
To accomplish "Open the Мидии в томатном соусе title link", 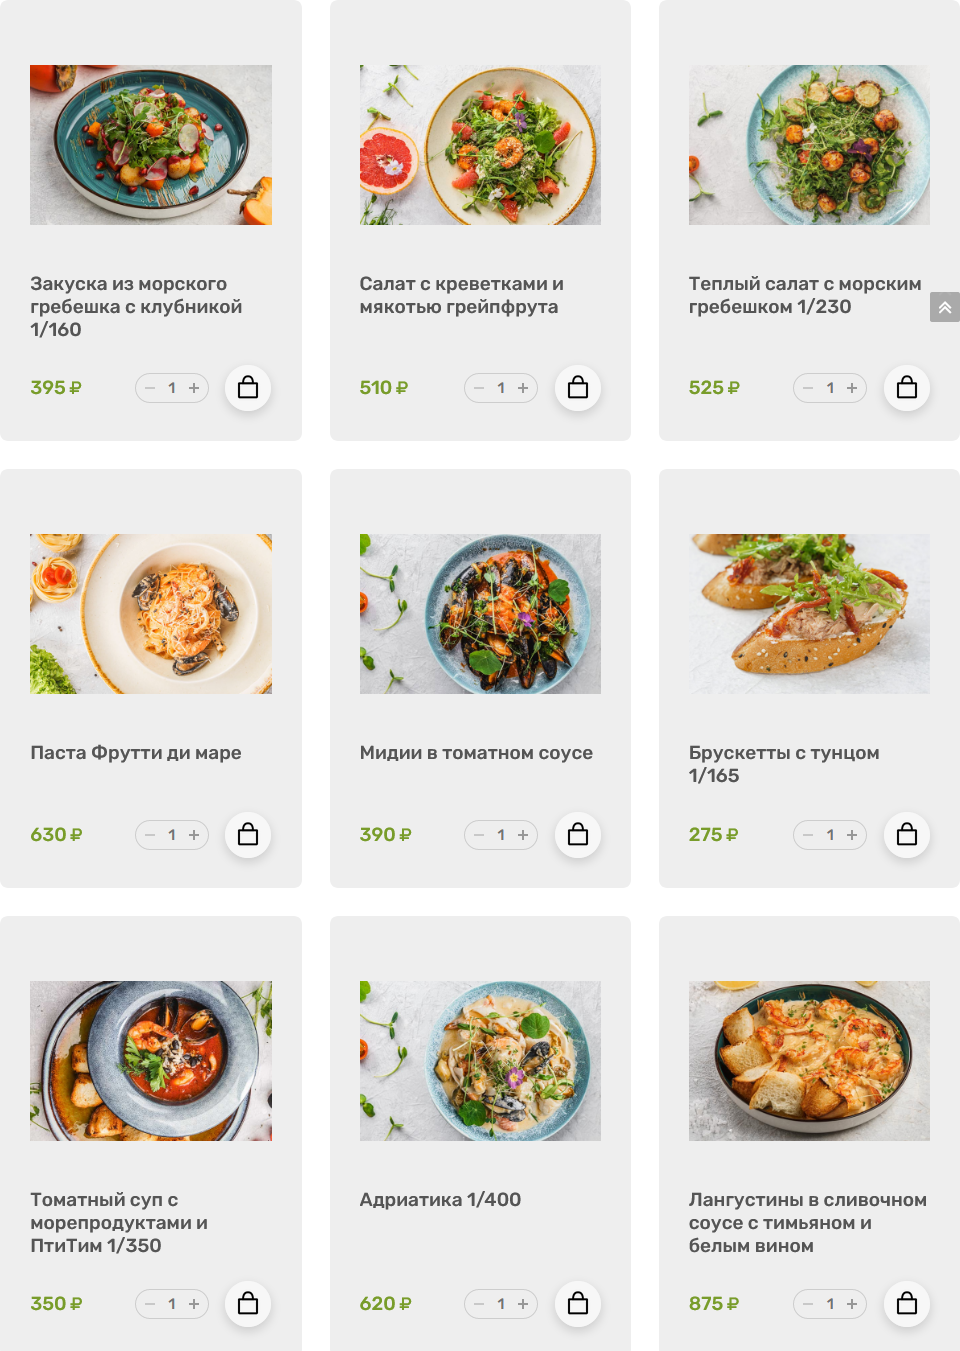I will click(476, 753).
